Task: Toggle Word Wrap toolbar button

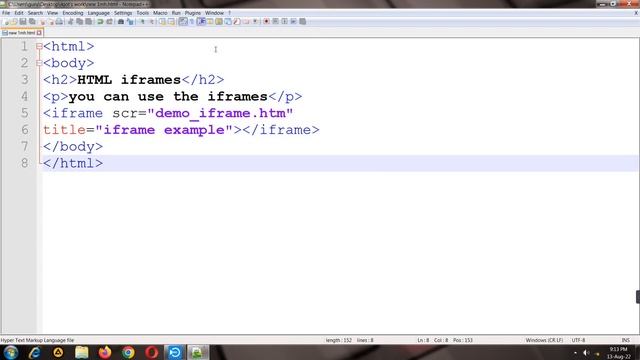Action: point(183,21)
